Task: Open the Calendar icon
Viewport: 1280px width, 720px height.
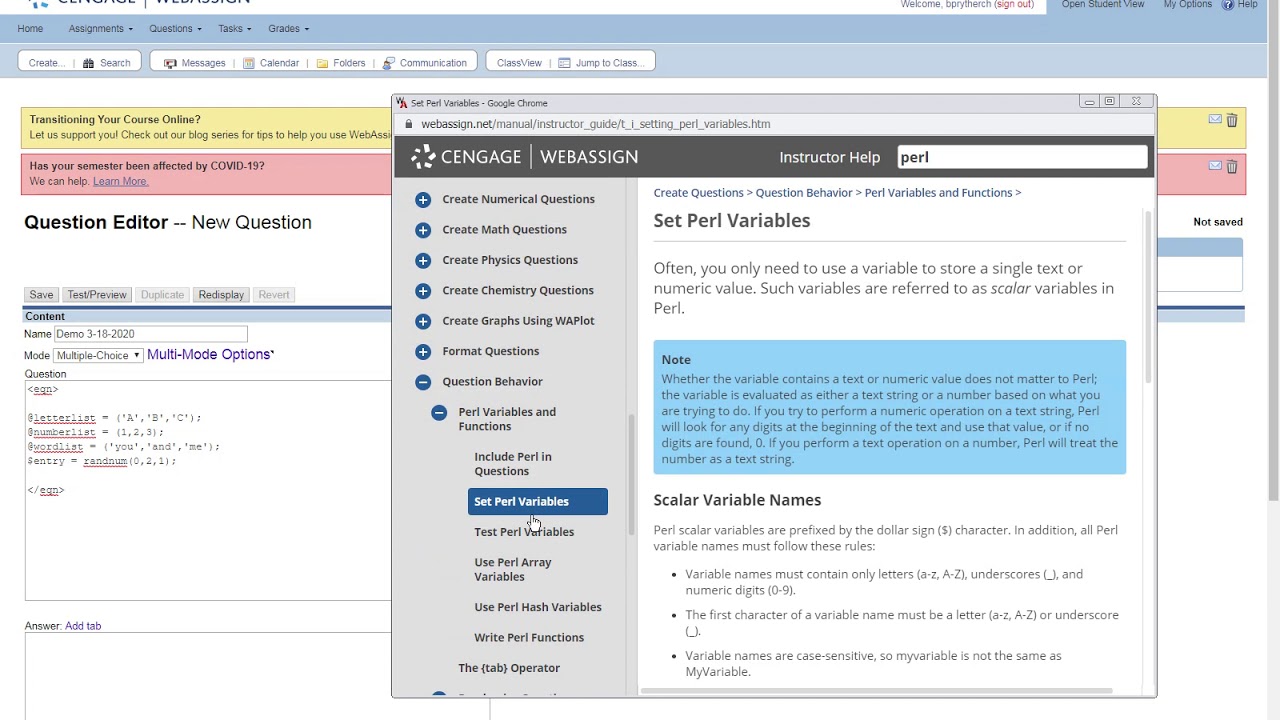Action: [248, 63]
